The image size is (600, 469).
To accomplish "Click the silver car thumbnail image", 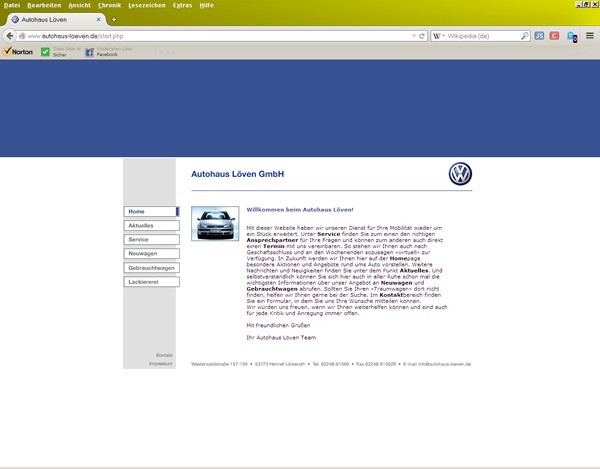I will pos(214,223).
